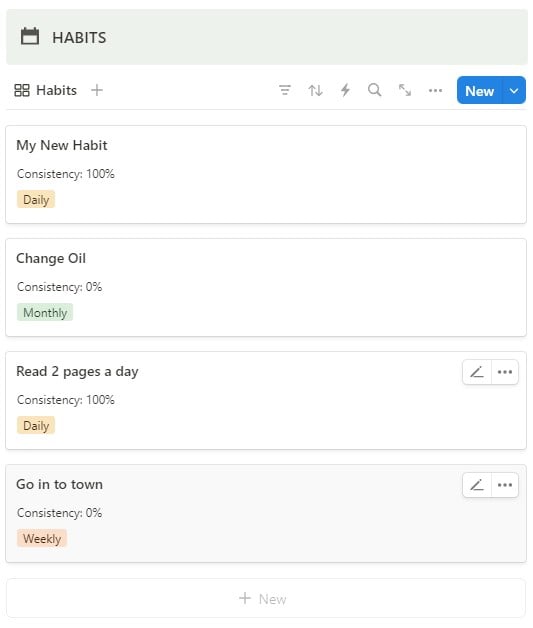Expand the dropdown arrow next to New

tap(514, 91)
